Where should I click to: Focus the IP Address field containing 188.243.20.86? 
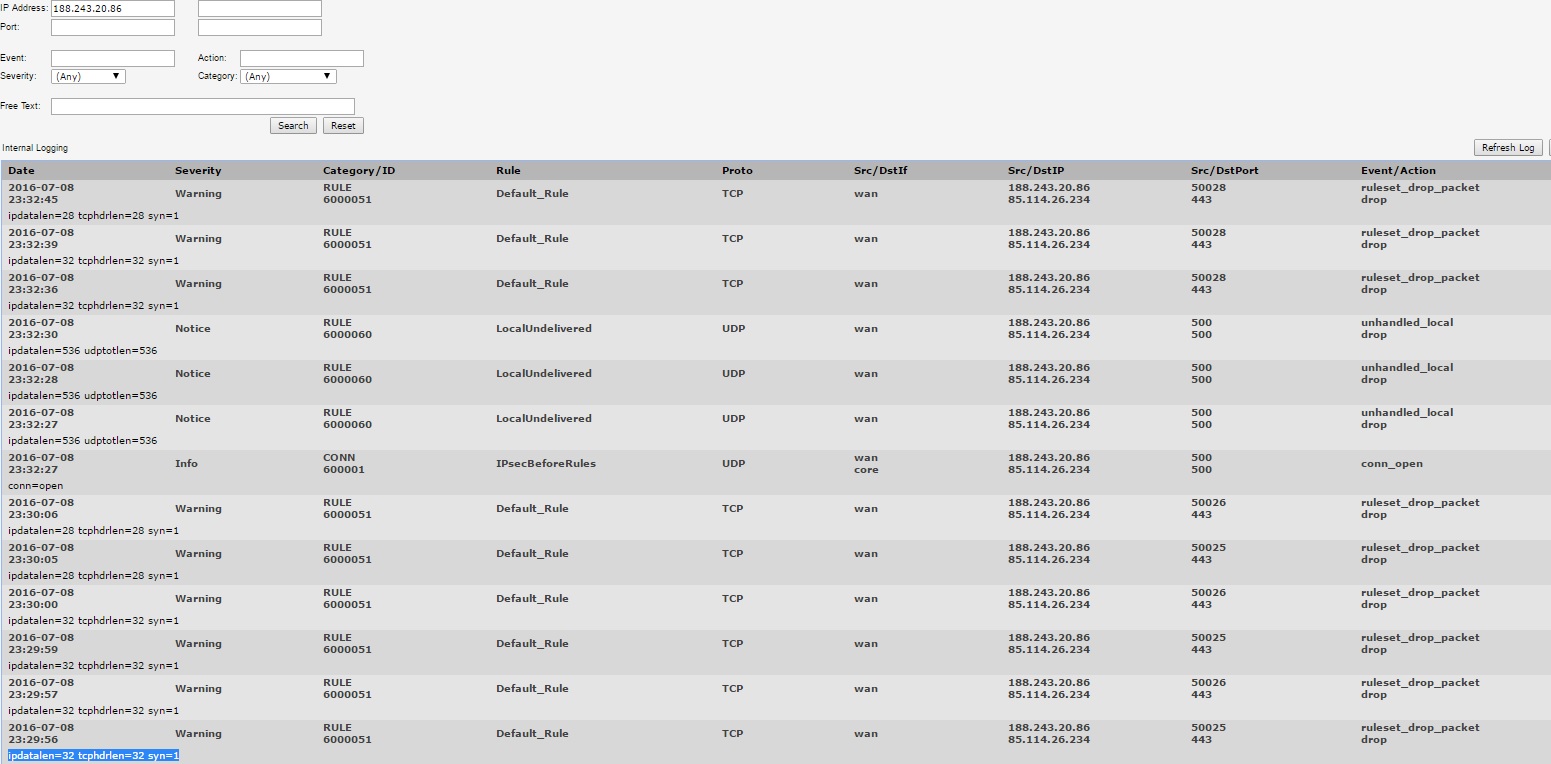[112, 9]
